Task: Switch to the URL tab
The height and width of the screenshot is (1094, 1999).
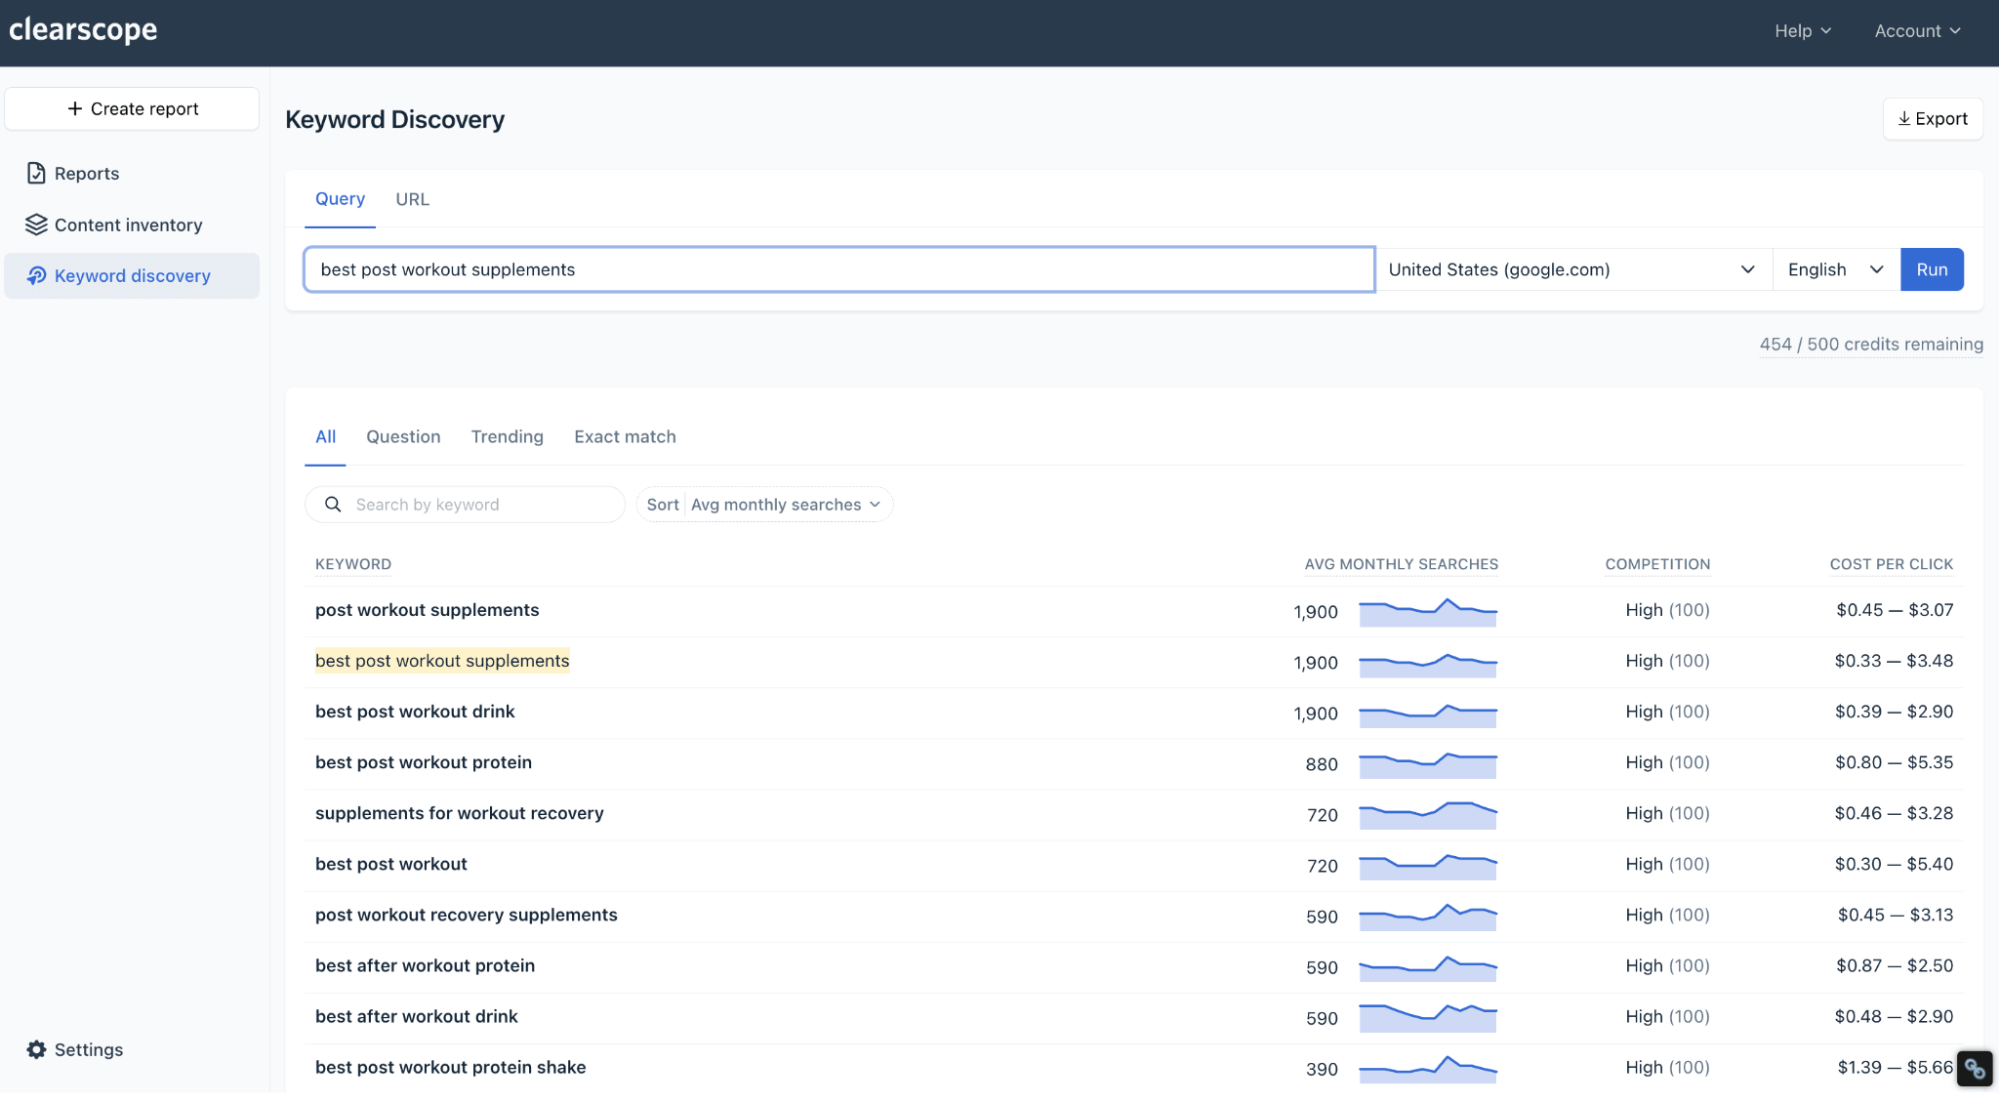Action: [412, 199]
